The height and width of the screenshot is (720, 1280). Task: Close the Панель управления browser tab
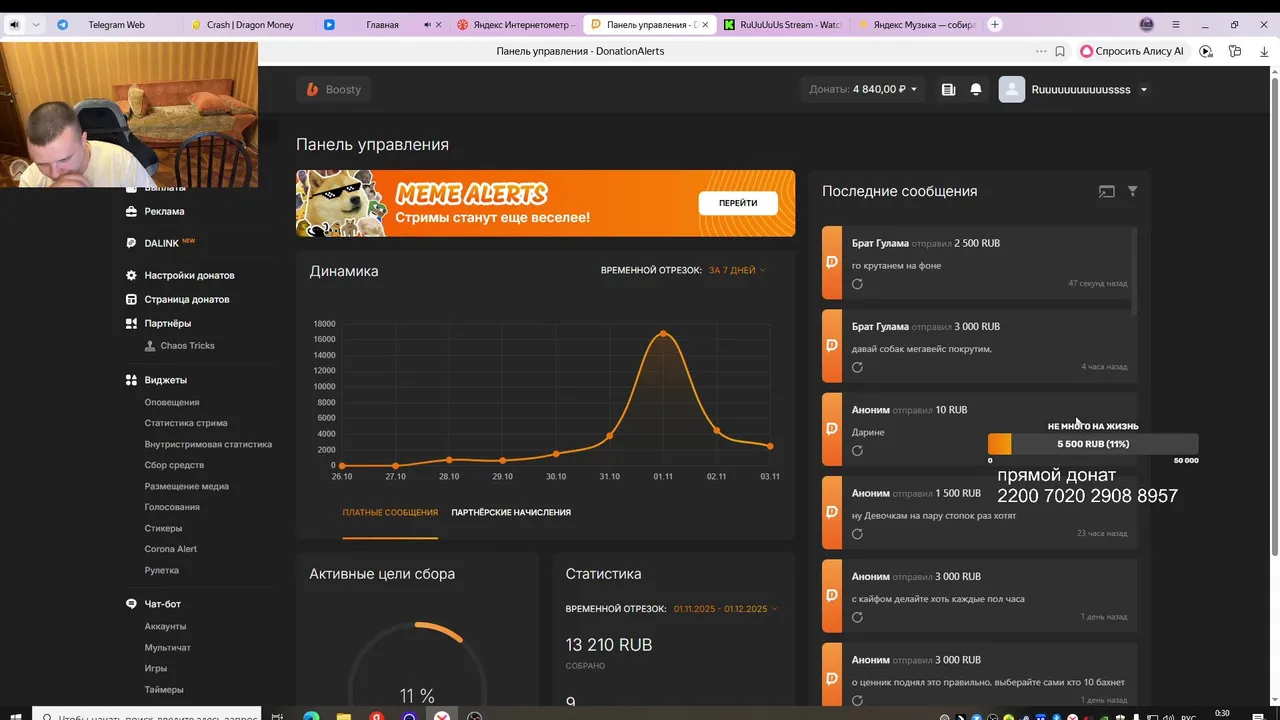pyautogui.click(x=705, y=25)
